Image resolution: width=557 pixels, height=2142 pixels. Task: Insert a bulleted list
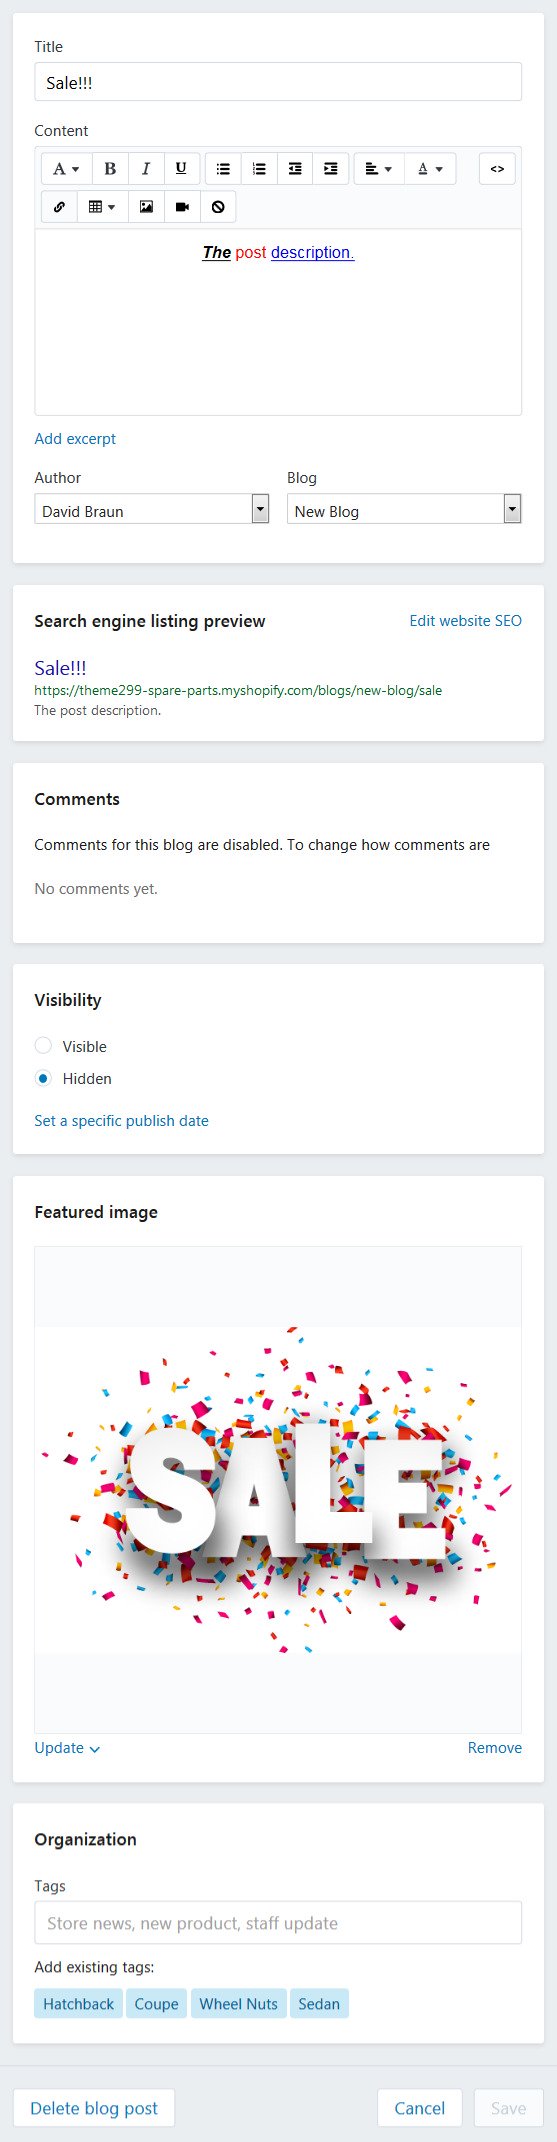point(223,169)
